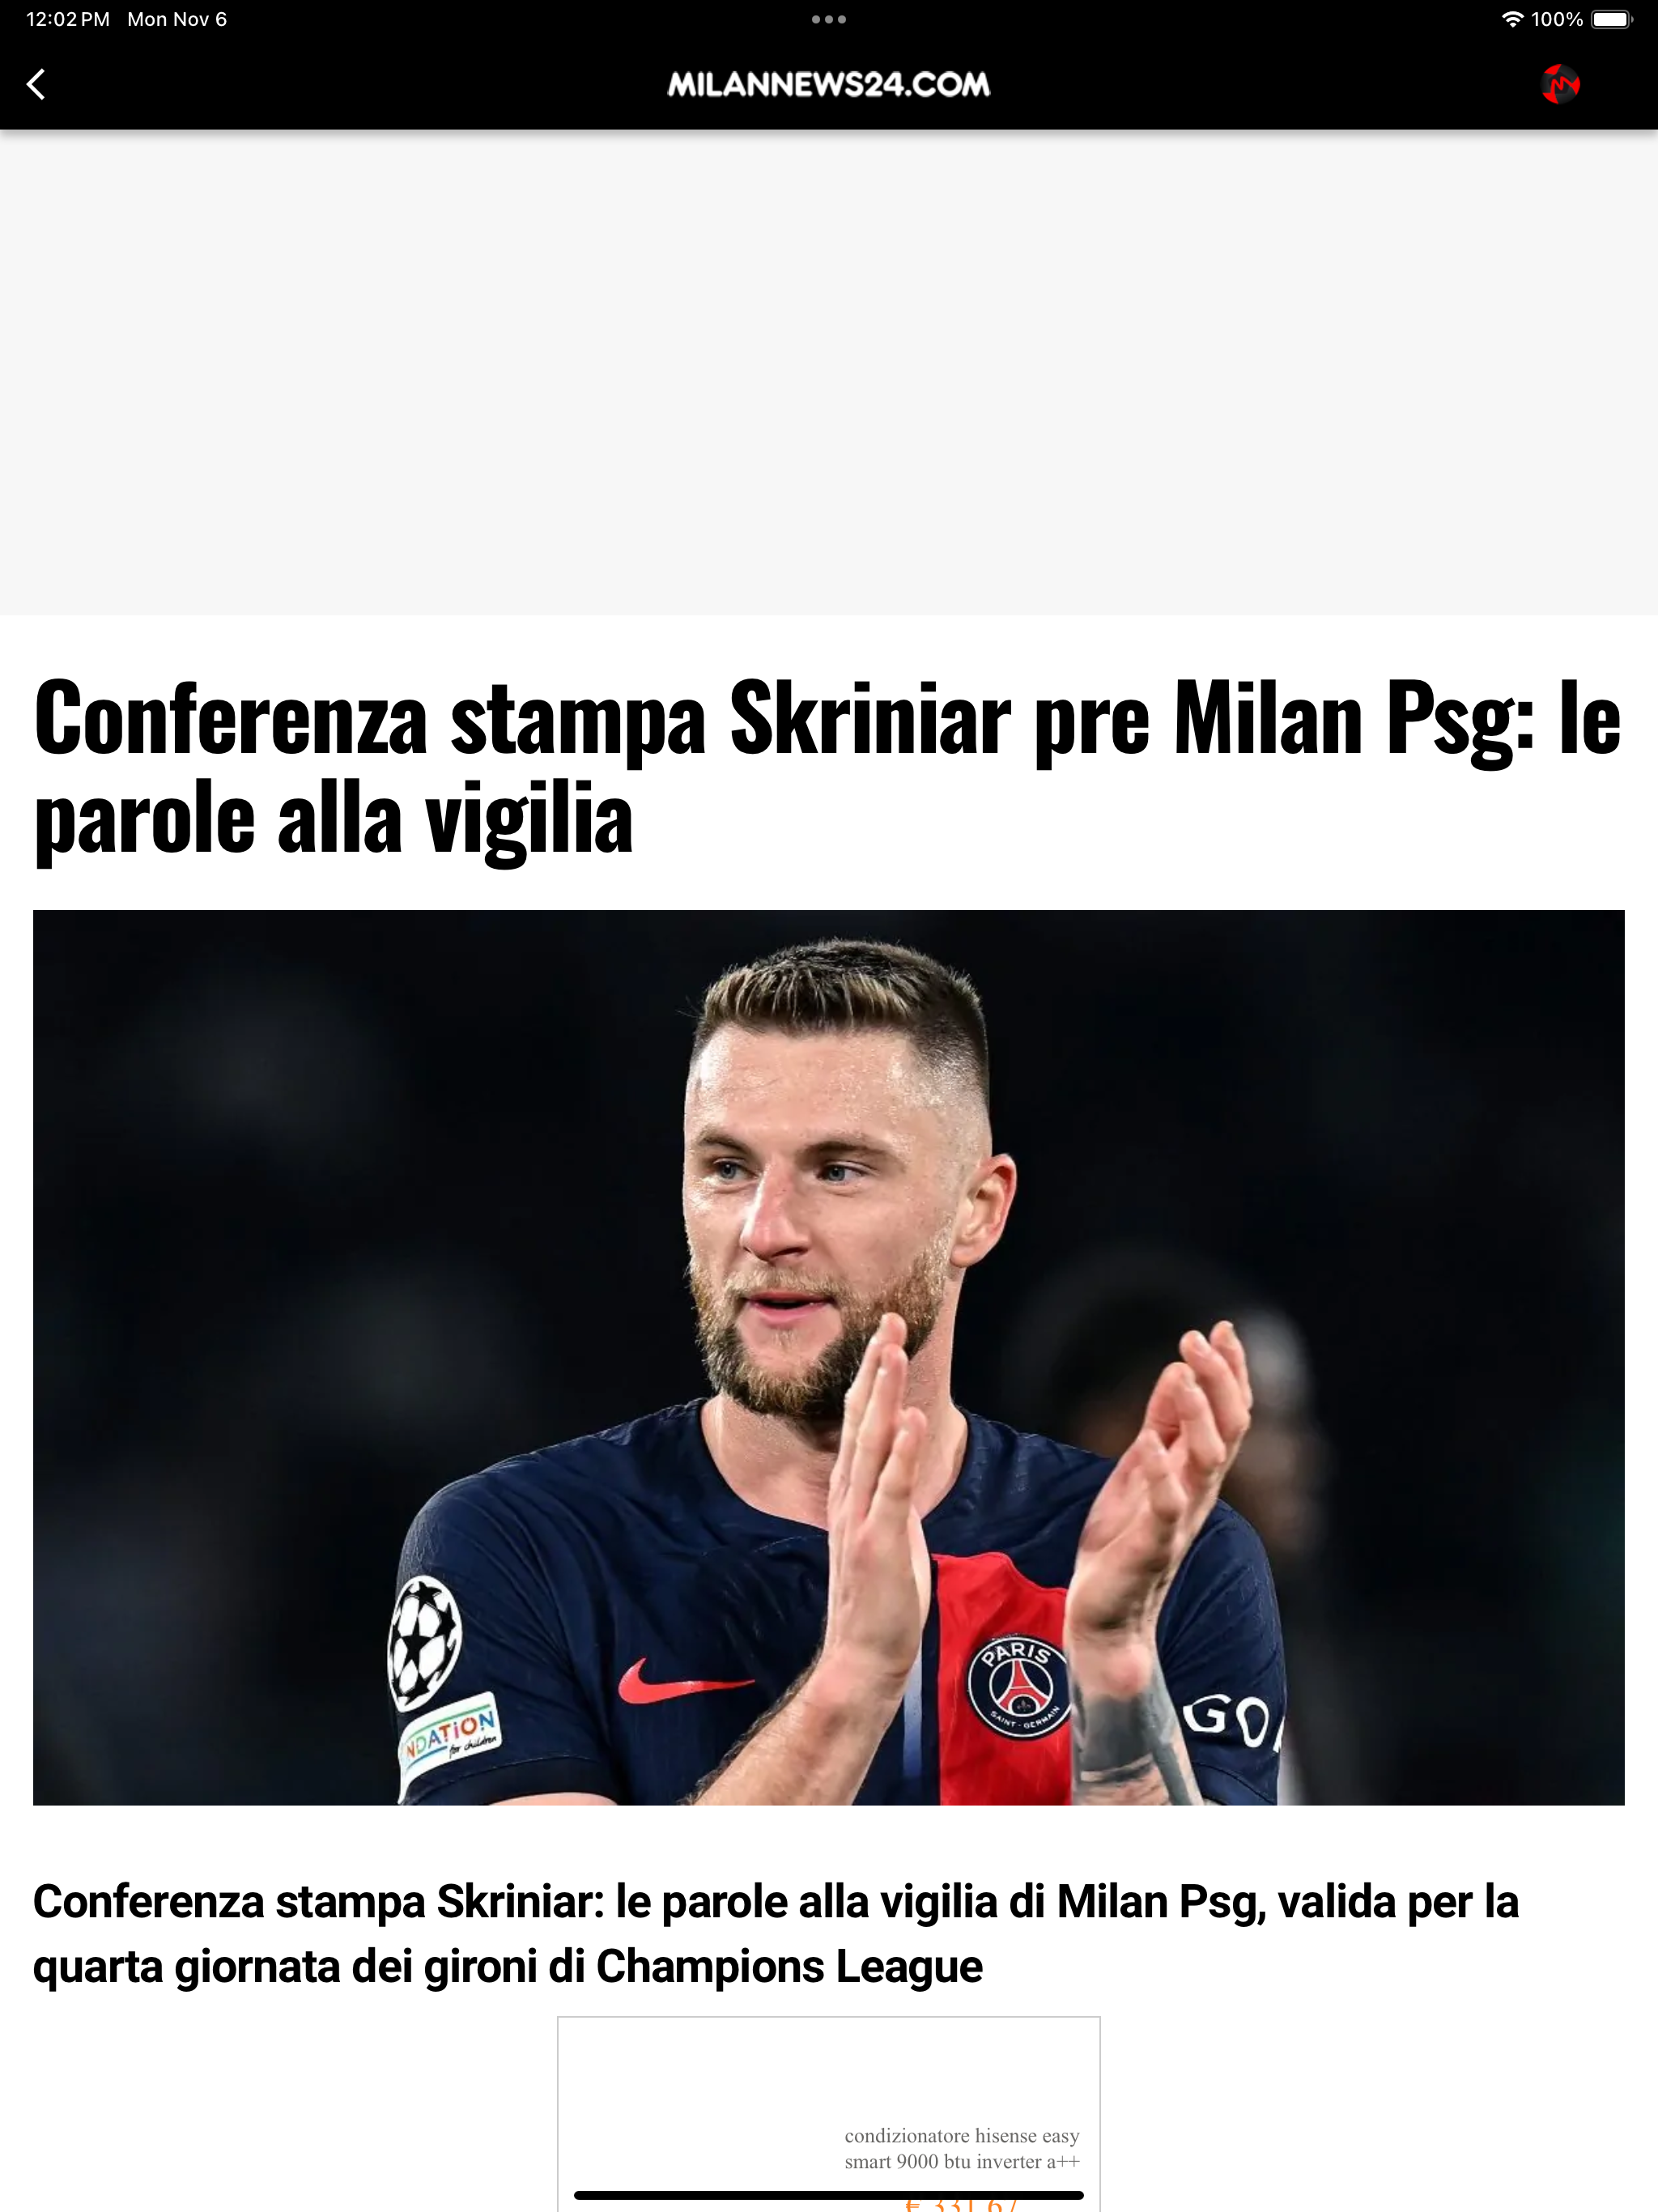The width and height of the screenshot is (1658, 2212).
Task: Open the three-dot multitasking menu
Action: point(828,19)
